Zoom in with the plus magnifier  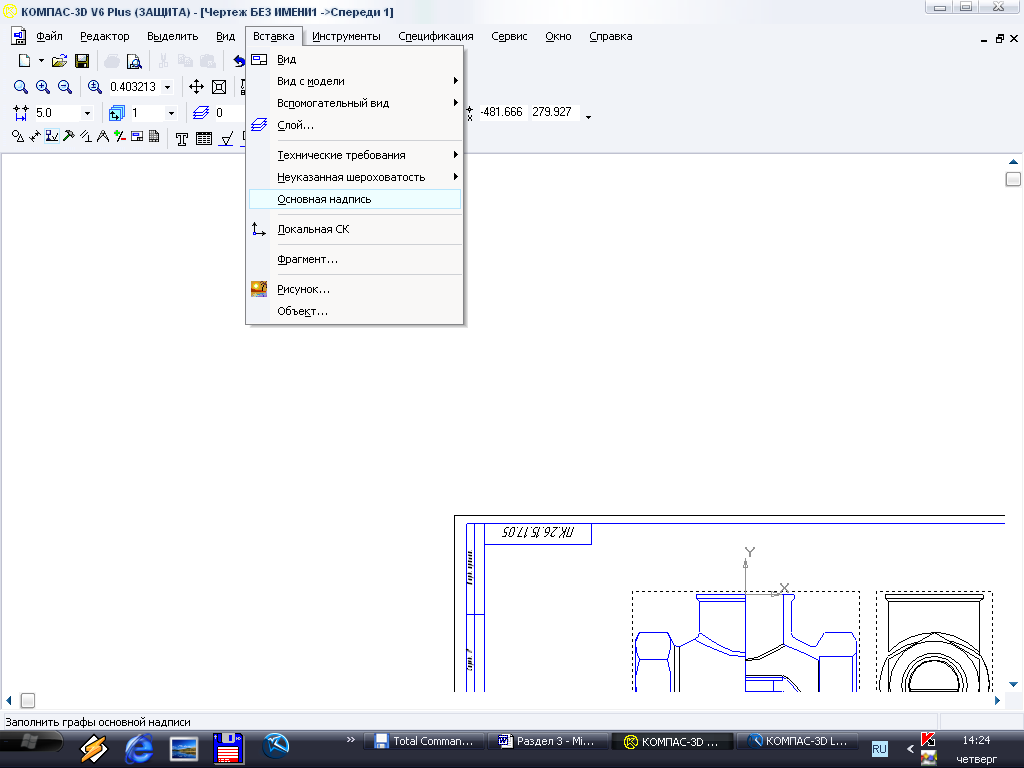tap(42, 87)
